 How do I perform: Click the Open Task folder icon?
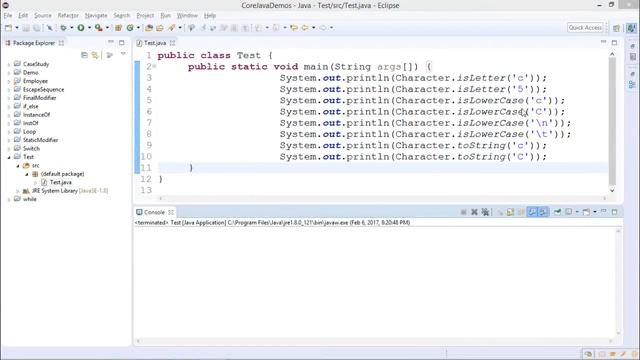point(160,28)
